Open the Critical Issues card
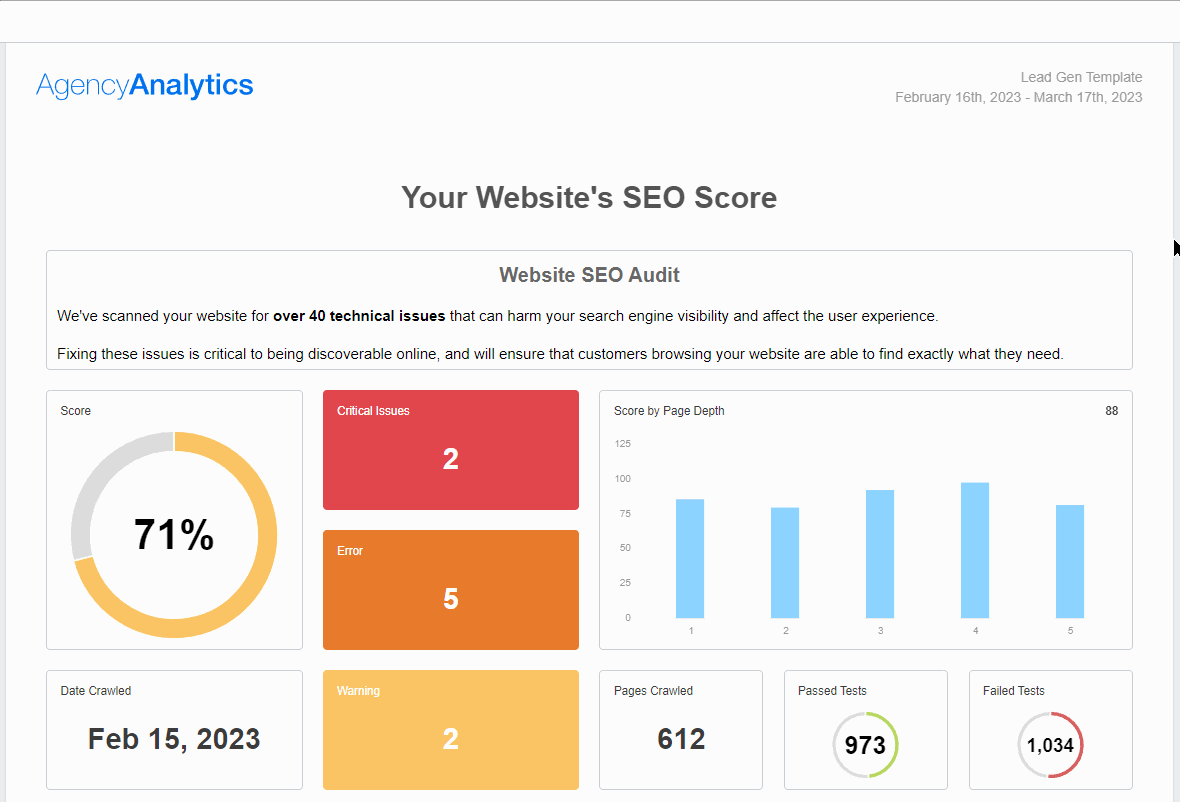 [x=450, y=450]
